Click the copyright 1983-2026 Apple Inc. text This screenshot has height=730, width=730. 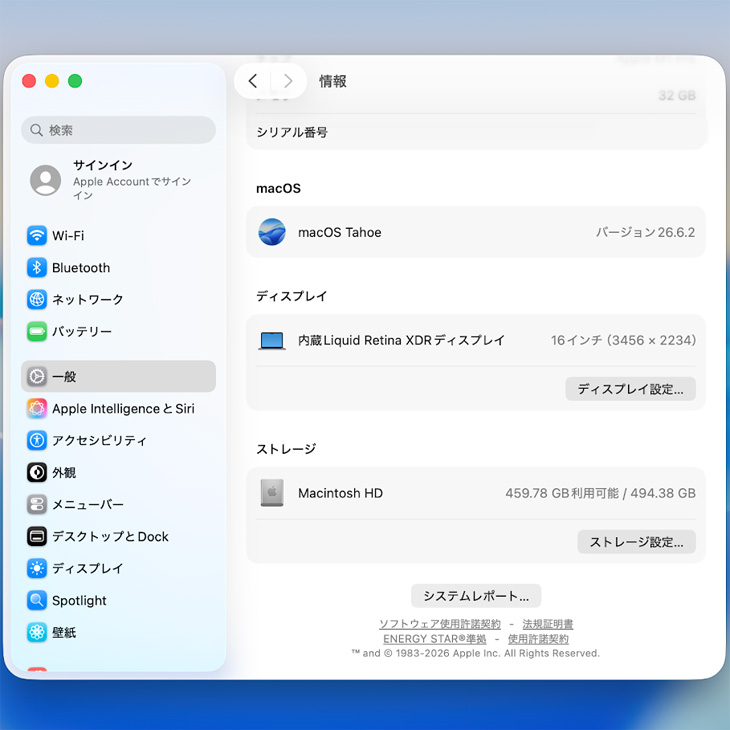click(x=476, y=653)
